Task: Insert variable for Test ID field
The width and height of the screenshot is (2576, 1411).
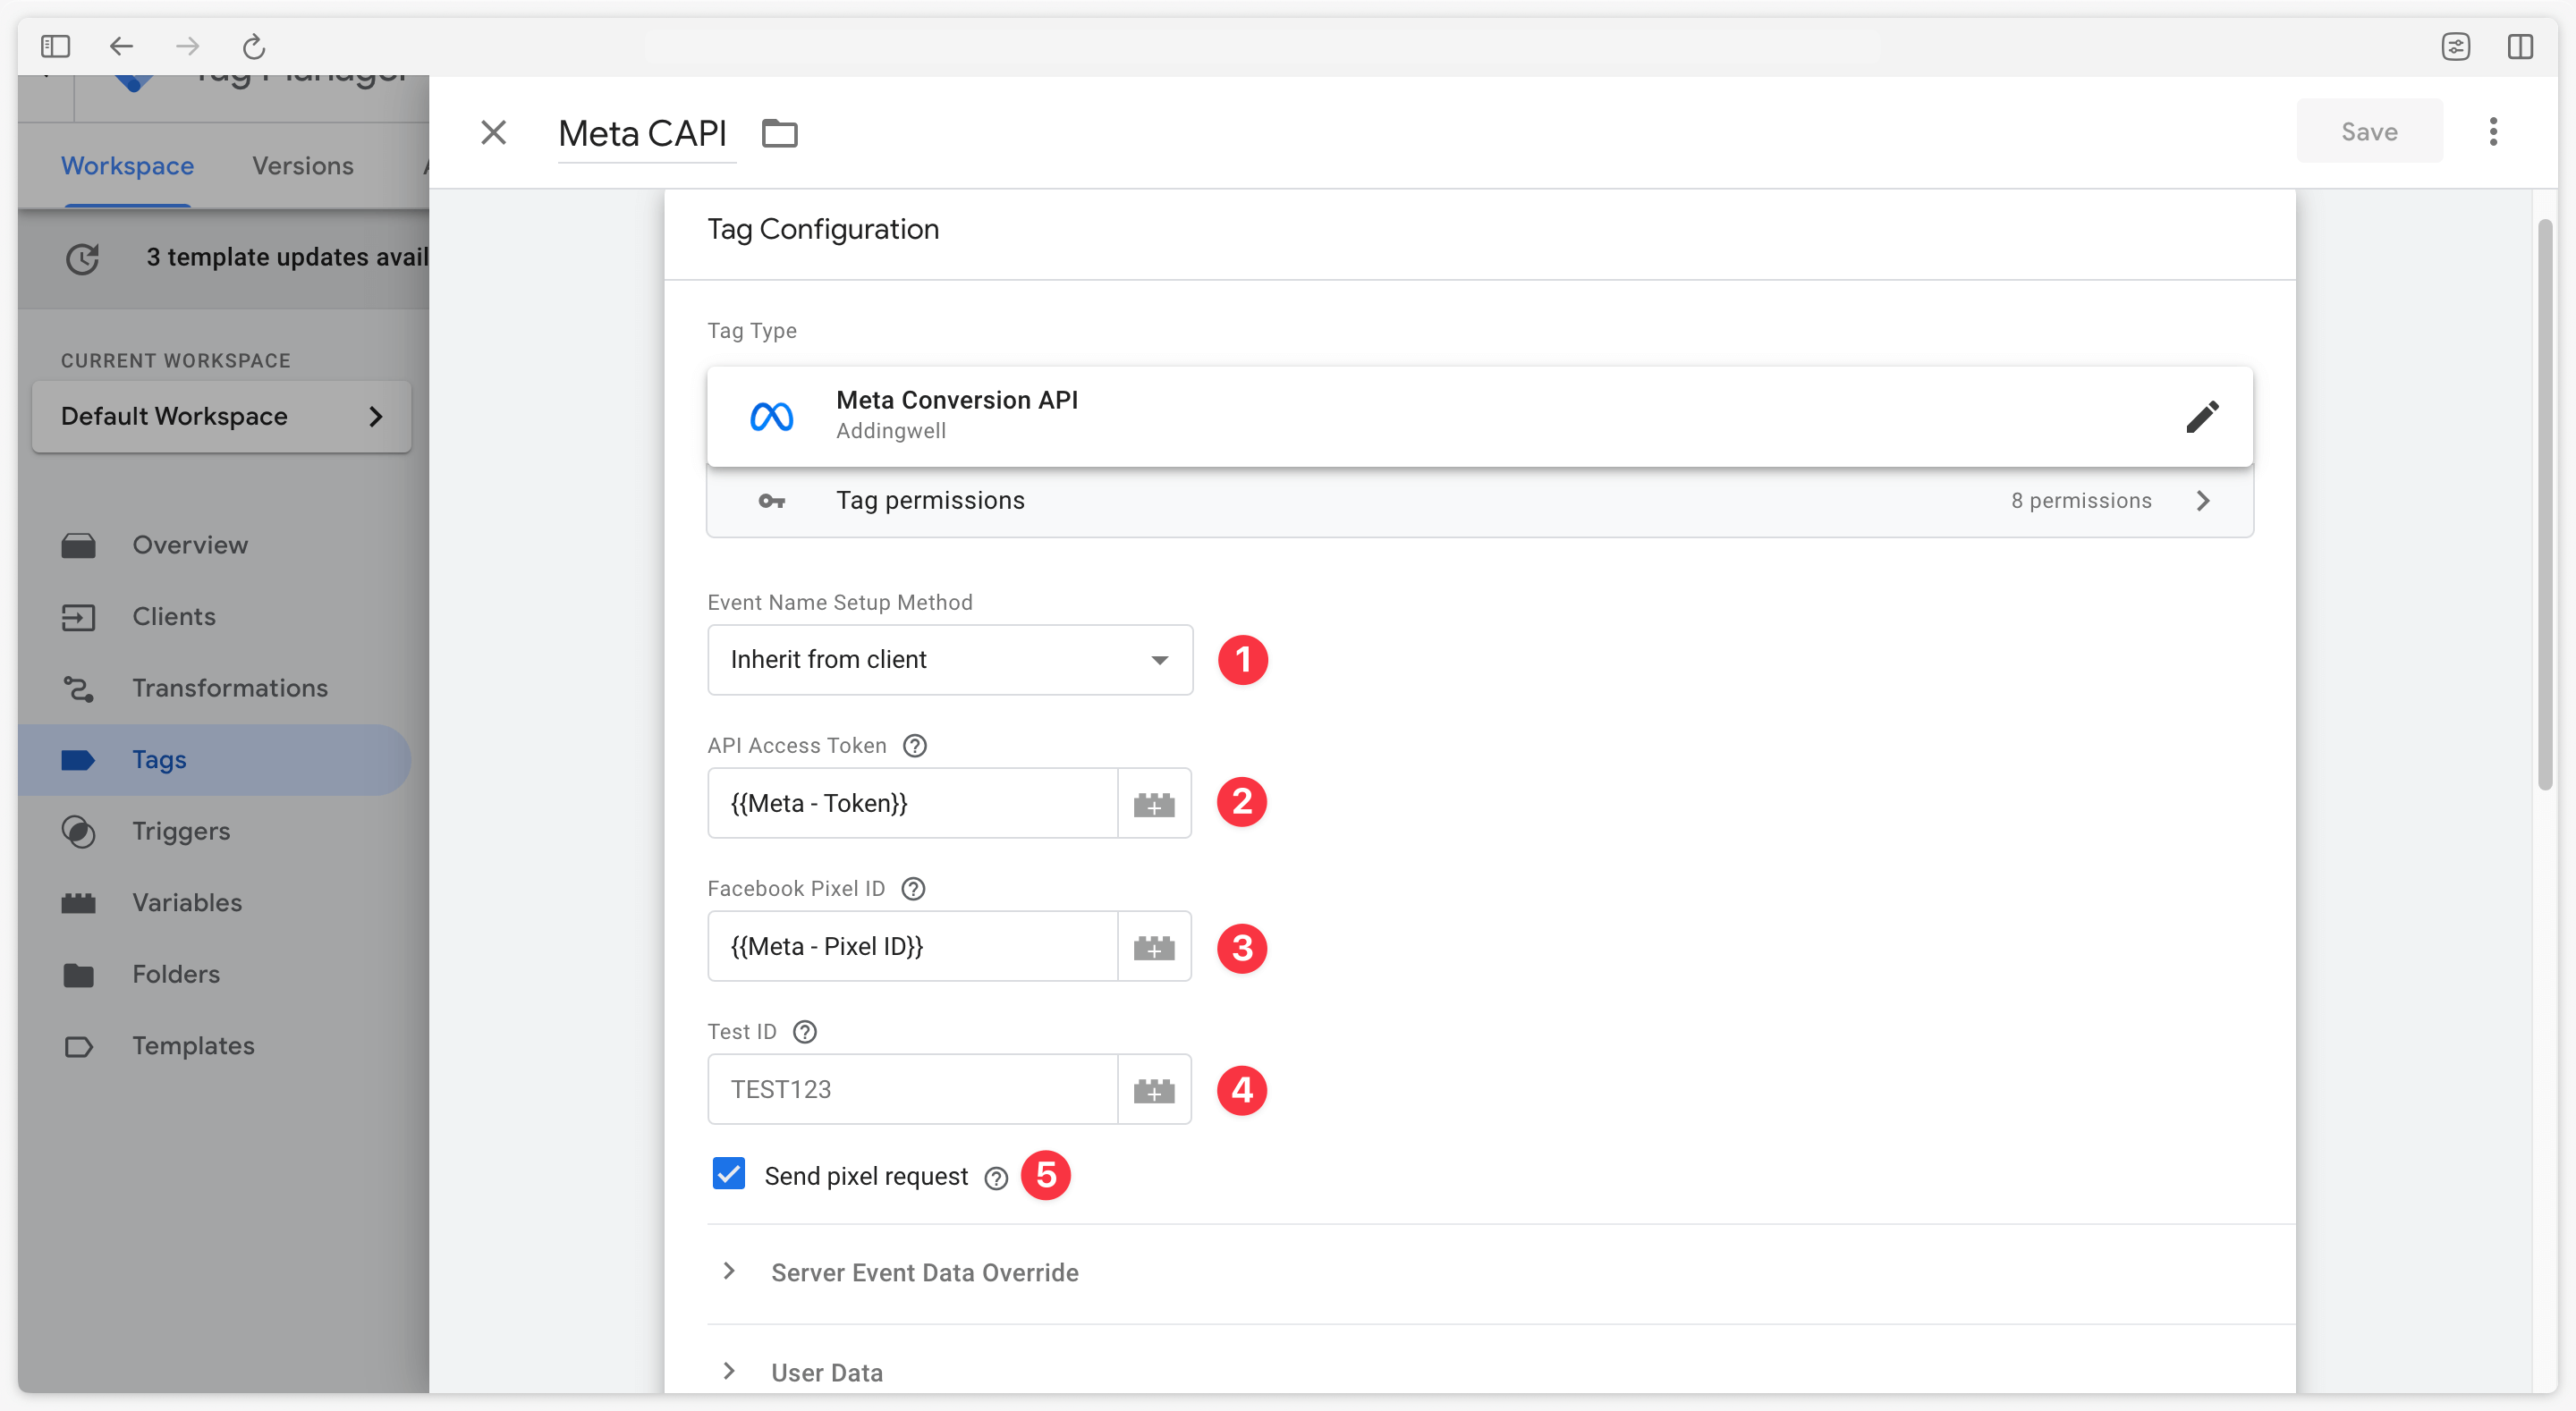Action: click(1154, 1089)
